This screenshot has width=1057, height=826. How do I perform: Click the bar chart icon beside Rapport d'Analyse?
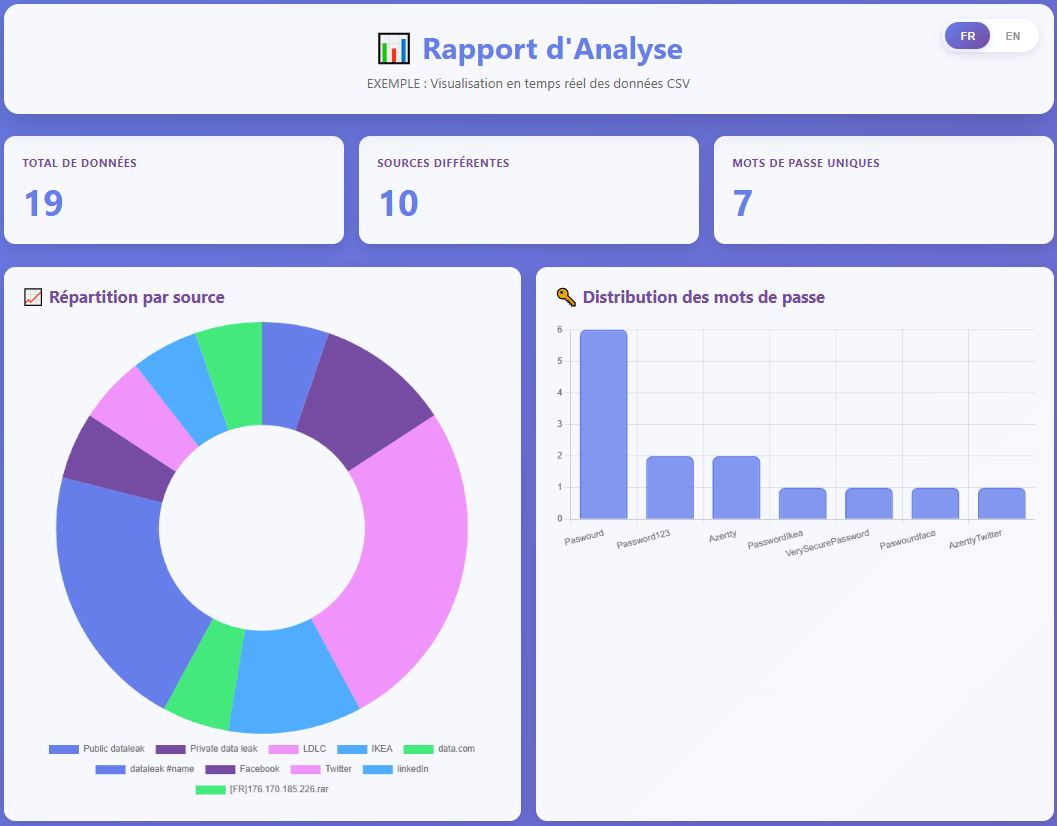tap(394, 48)
